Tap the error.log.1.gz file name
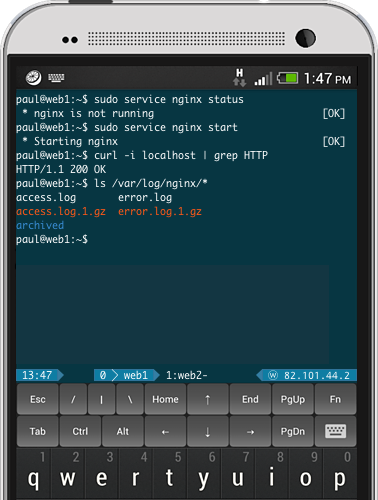Viewport: 378px width, 500px height. [160, 211]
